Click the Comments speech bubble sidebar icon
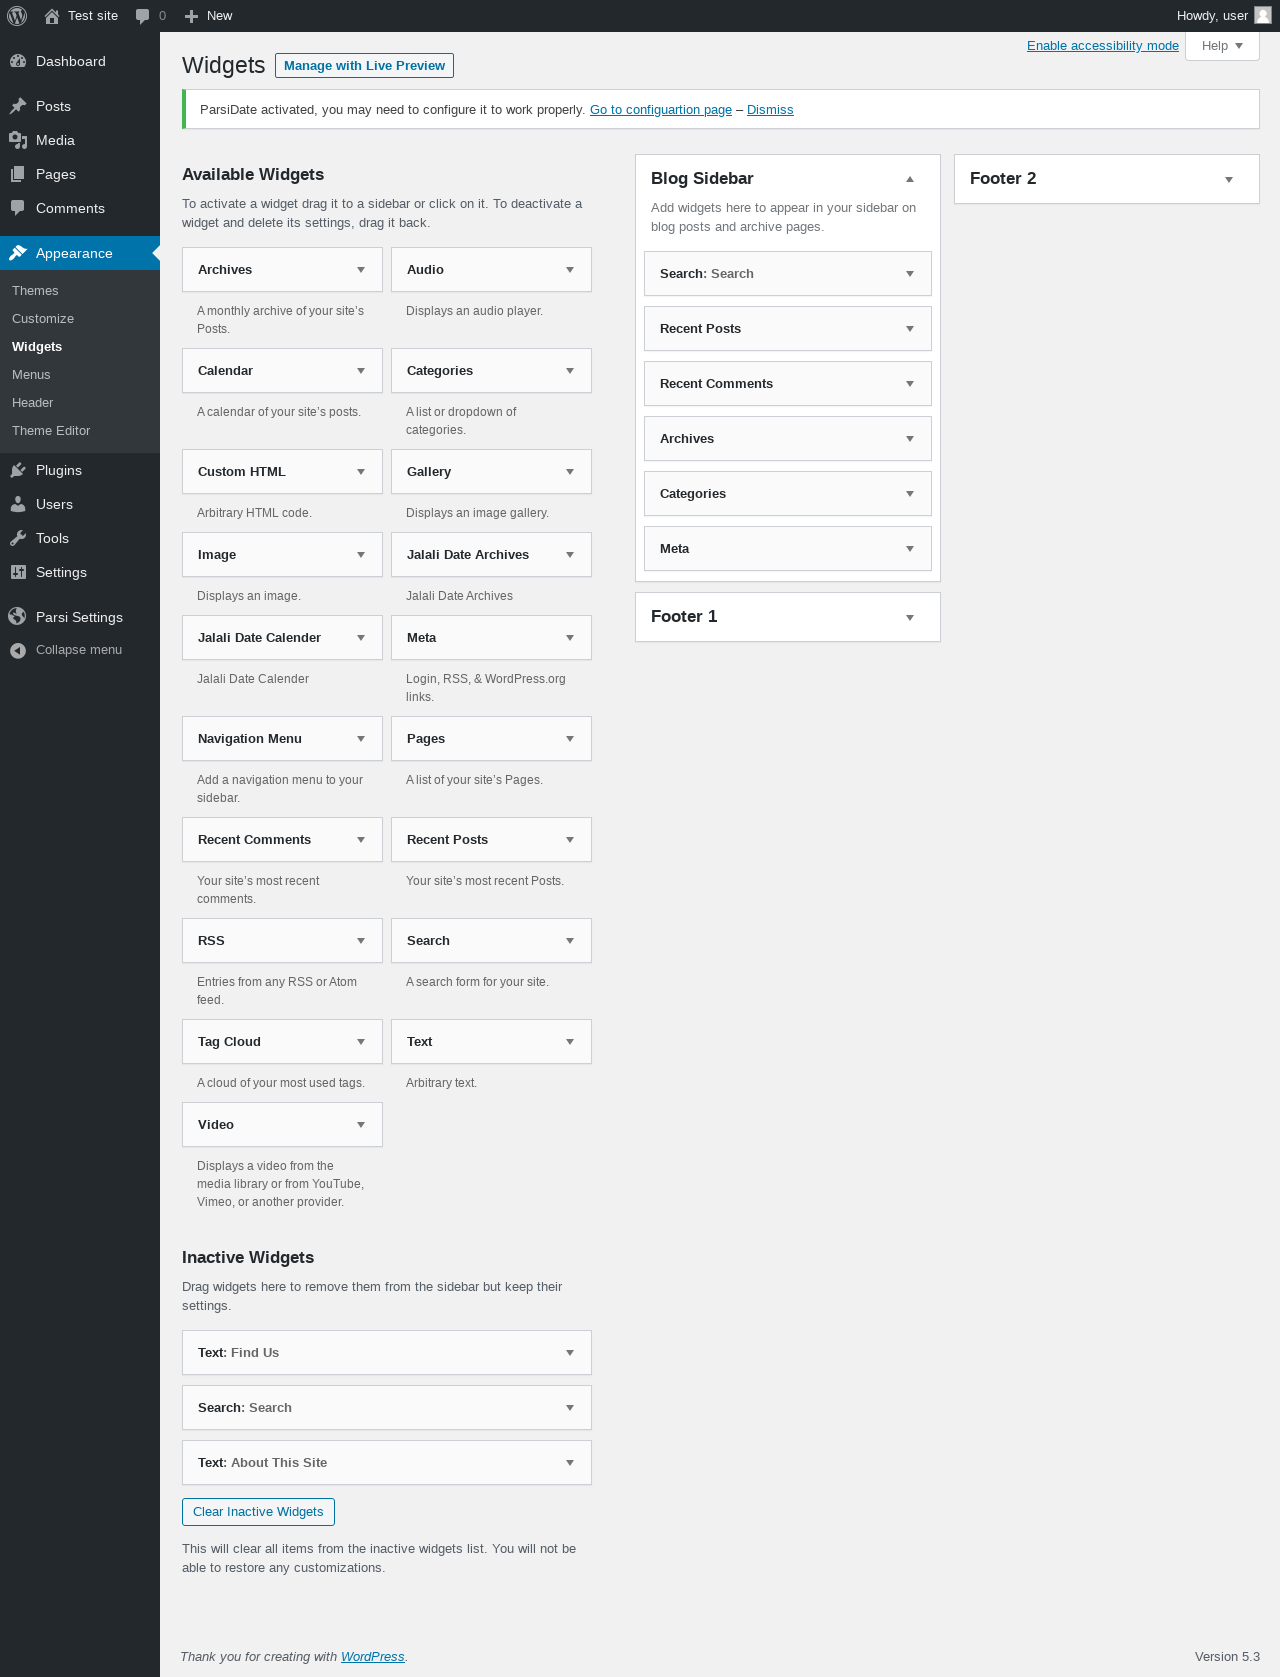The width and height of the screenshot is (1280, 1677). [18, 208]
